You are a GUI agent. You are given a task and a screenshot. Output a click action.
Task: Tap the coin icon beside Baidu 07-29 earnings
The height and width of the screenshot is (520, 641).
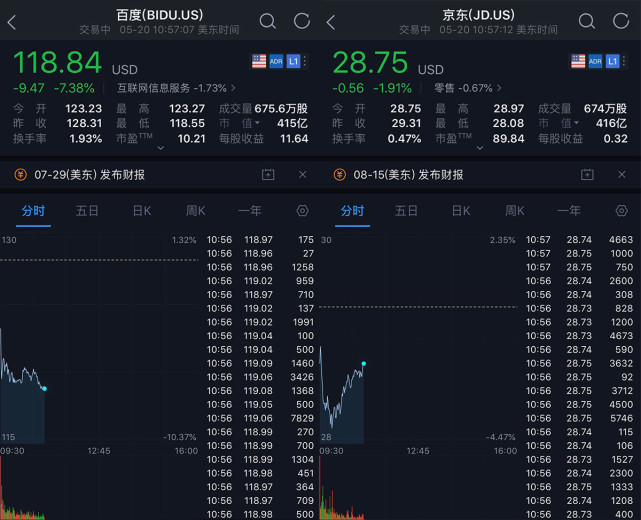[x=20, y=175]
